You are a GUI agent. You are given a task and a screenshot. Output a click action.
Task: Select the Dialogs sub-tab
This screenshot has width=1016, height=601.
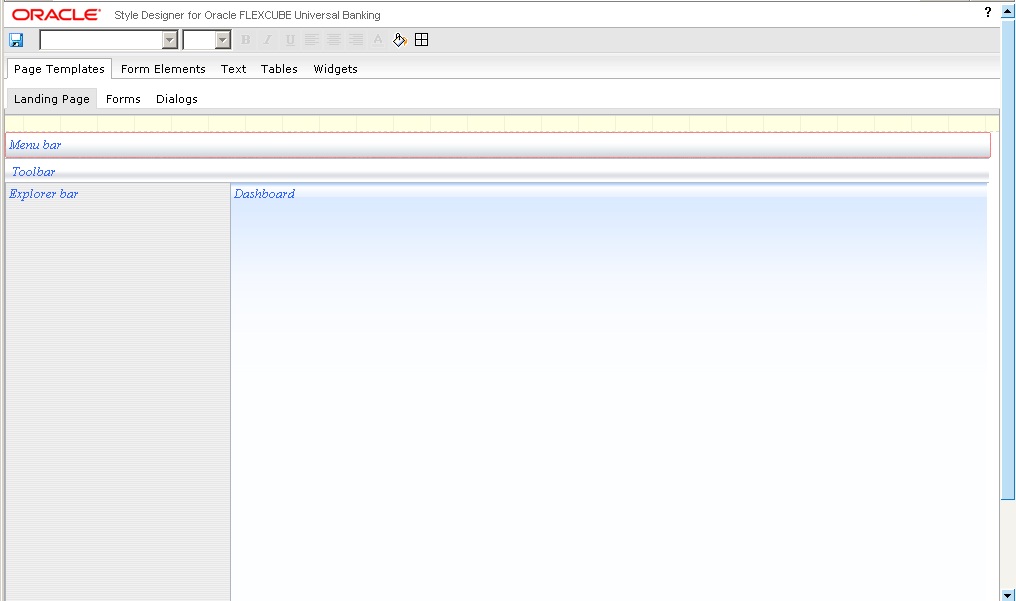coord(177,99)
